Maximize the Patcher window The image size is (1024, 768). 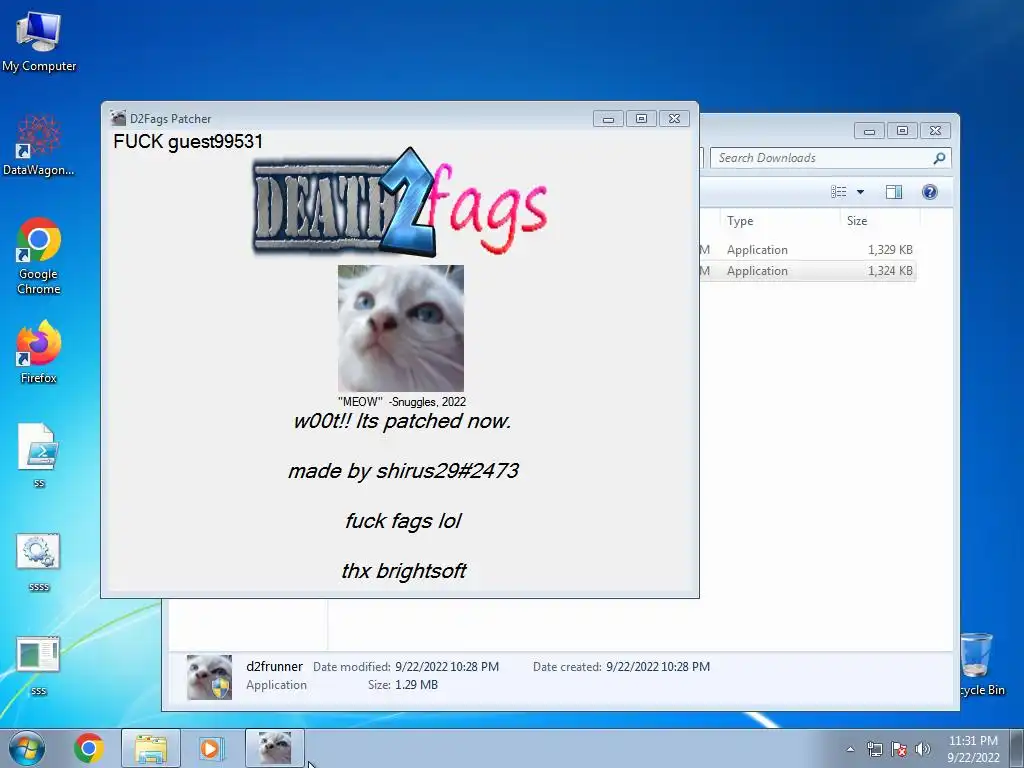[x=641, y=119]
